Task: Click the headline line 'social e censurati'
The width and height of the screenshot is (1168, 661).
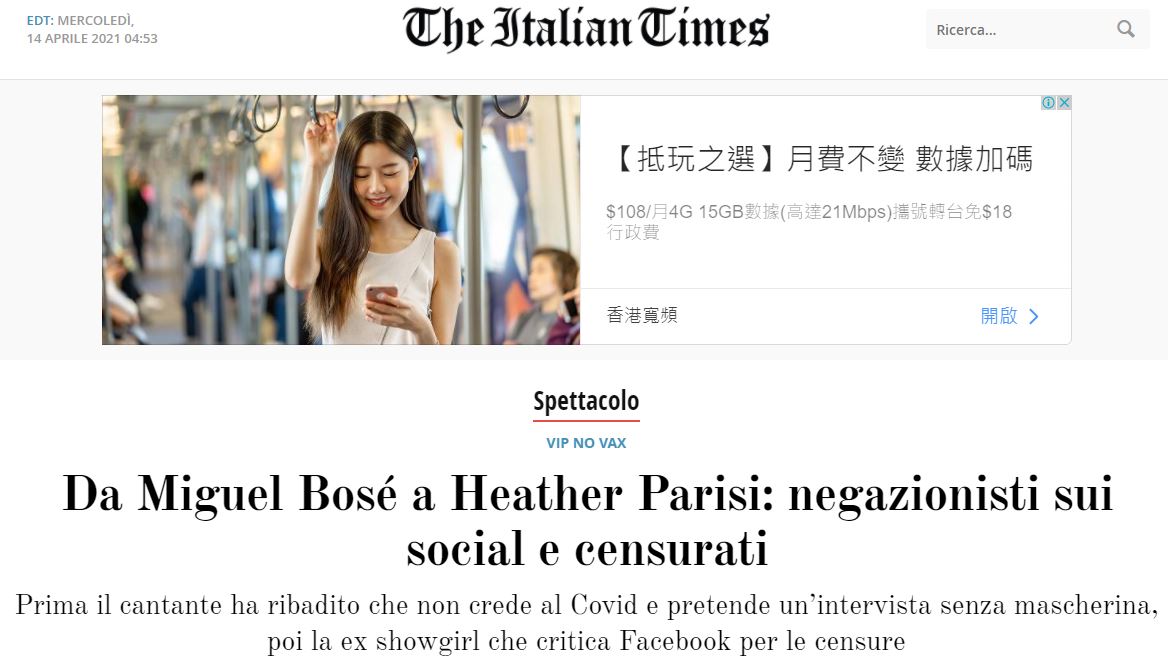Action: [x=587, y=549]
